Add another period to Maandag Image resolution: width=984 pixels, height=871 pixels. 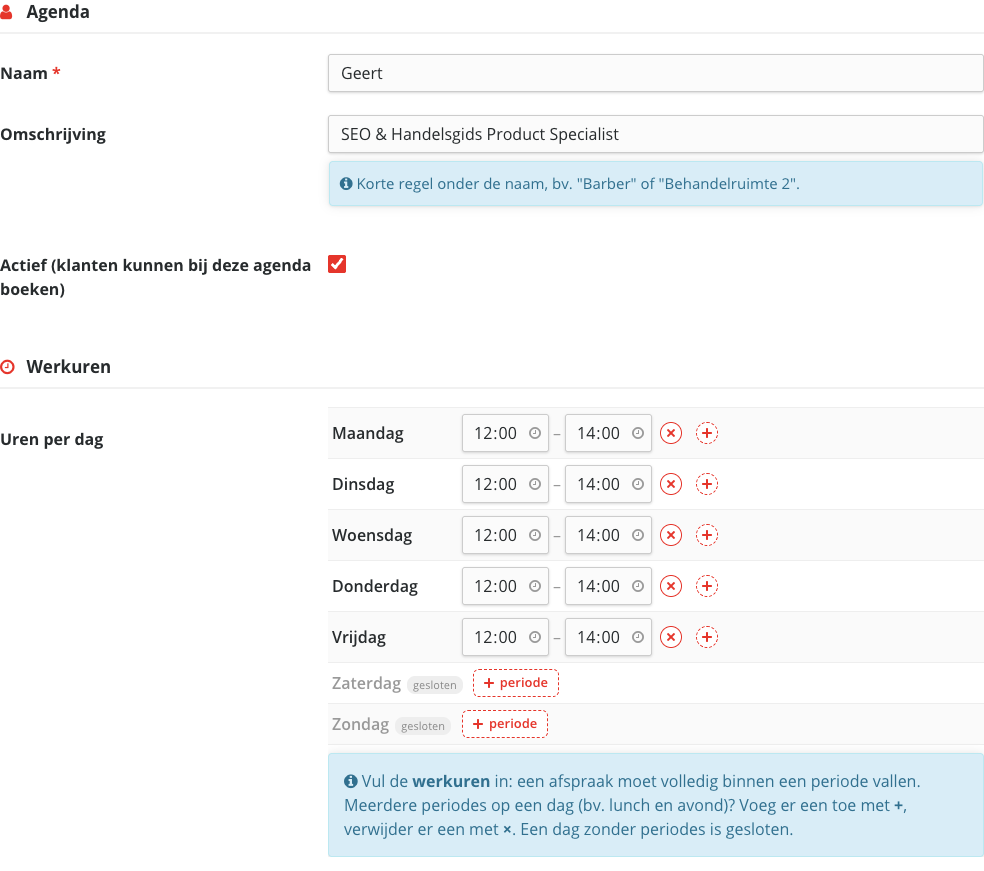[x=707, y=433]
